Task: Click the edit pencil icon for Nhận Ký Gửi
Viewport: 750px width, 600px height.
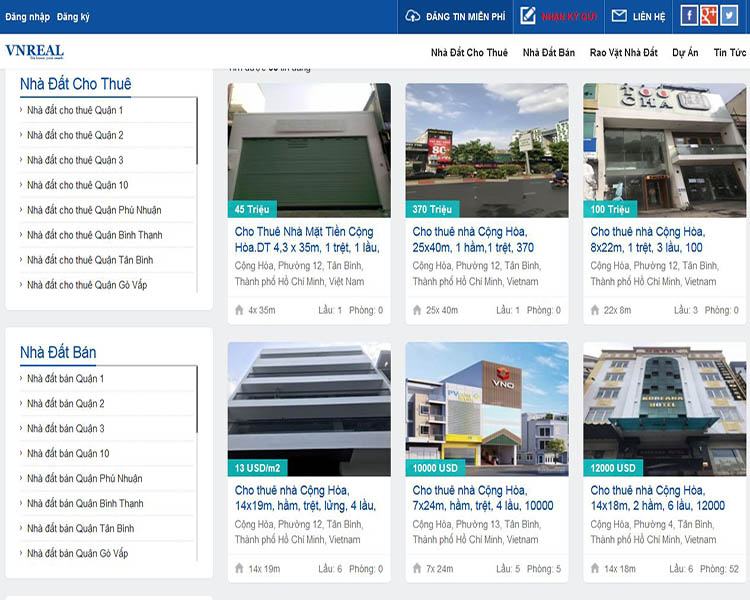Action: [x=529, y=16]
